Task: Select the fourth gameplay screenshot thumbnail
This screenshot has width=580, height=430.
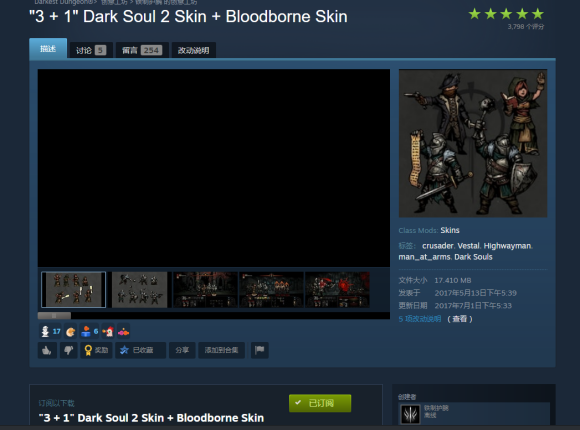Action: (271, 290)
